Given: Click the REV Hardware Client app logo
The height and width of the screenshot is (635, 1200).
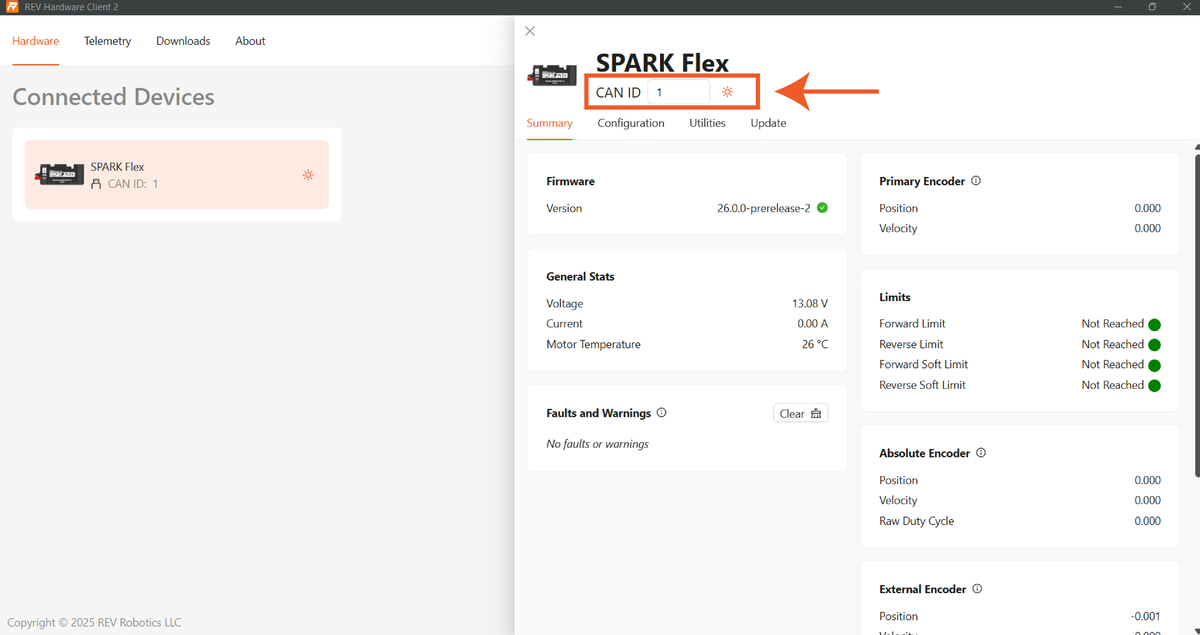Looking at the screenshot, I should [x=12, y=7].
